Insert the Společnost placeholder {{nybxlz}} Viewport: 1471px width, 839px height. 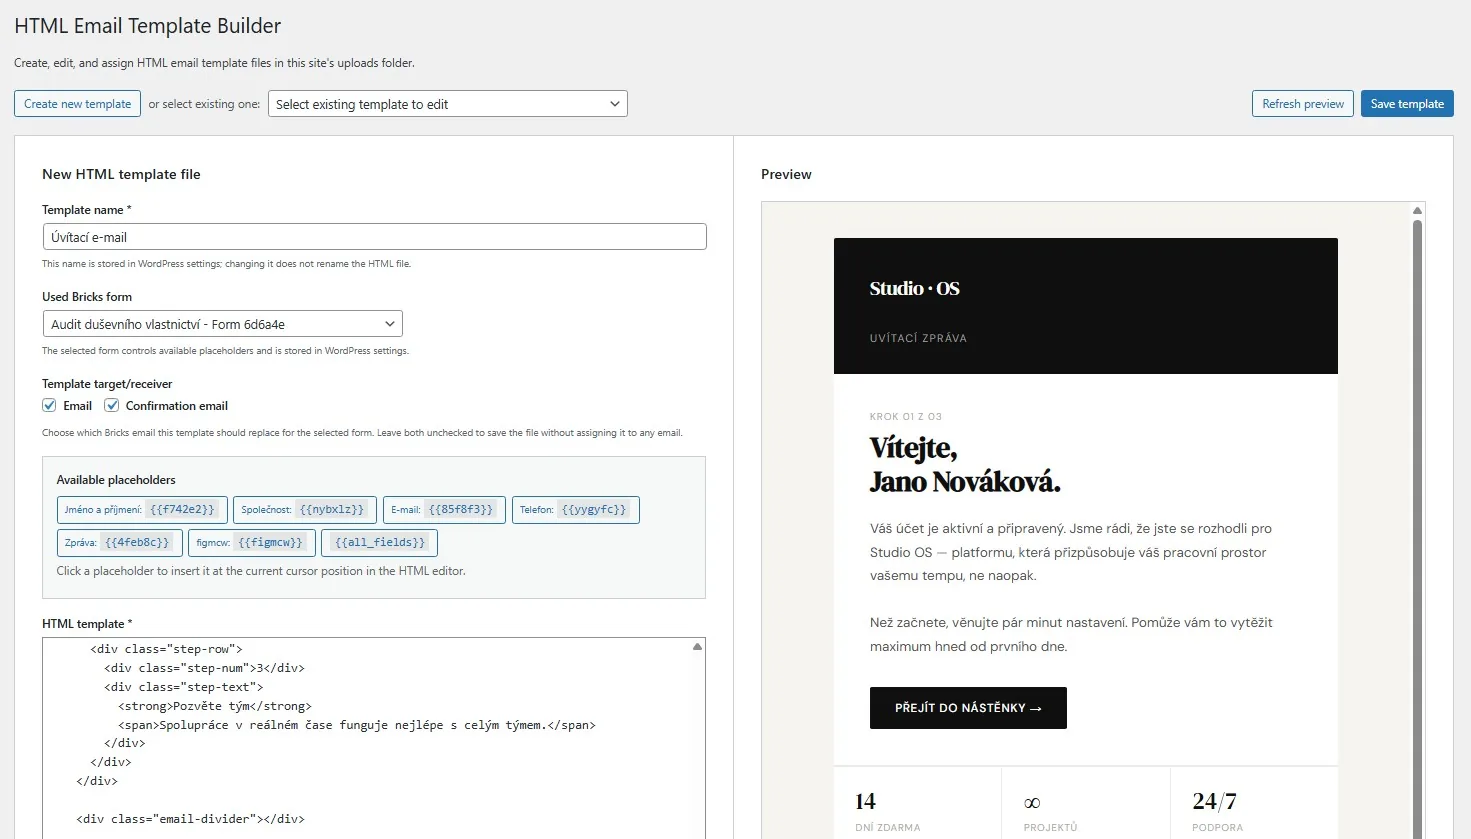tap(305, 510)
